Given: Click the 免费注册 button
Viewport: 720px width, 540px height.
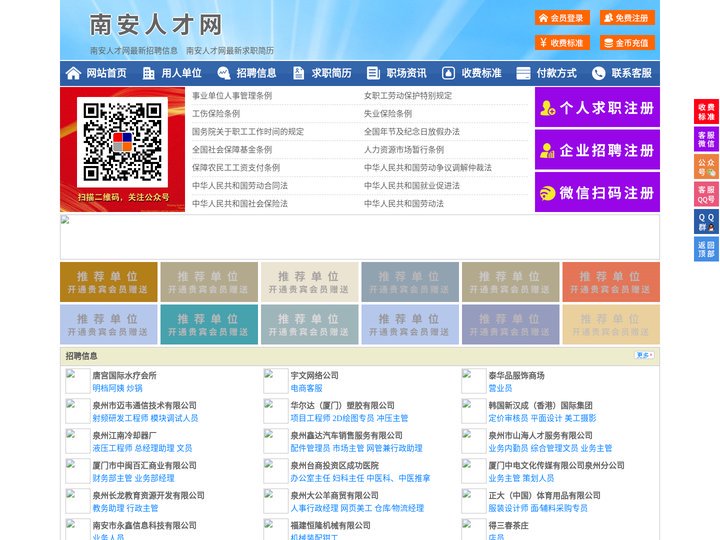Looking at the screenshot, I should tap(627, 18).
